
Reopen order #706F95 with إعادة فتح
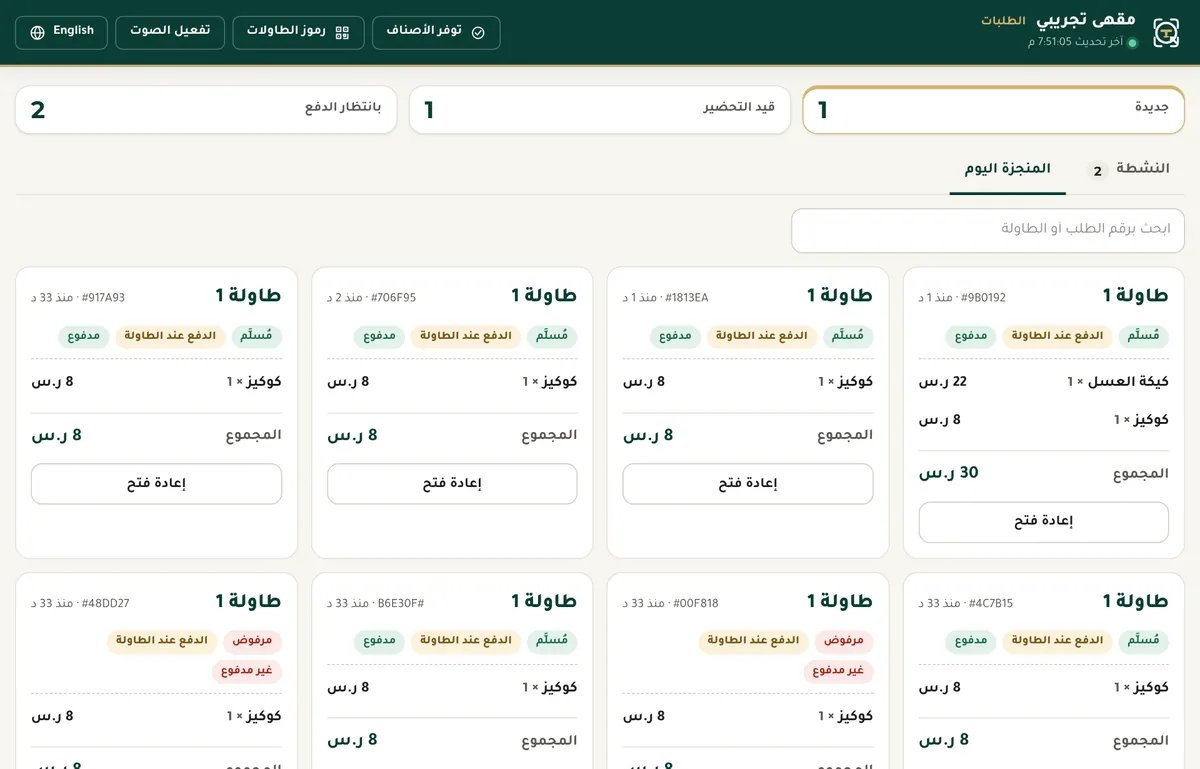[452, 484]
